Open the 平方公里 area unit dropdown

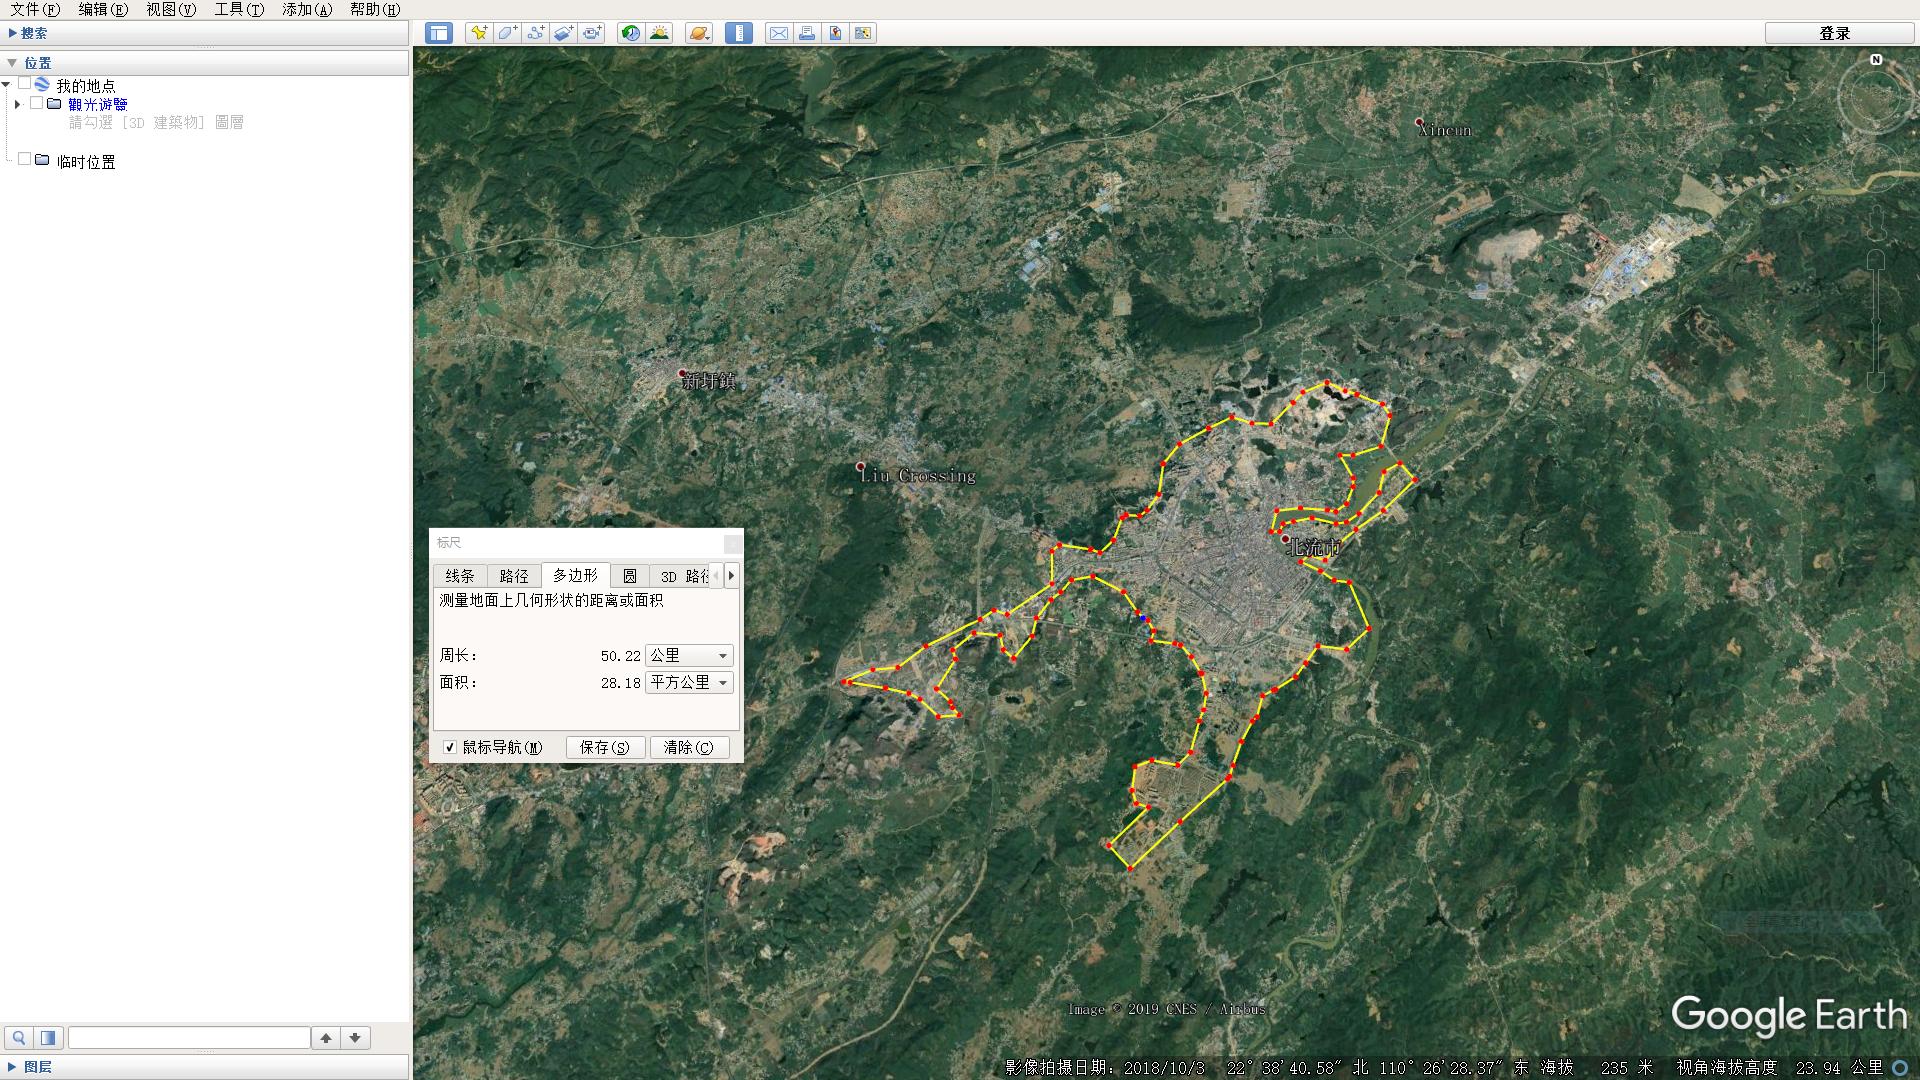point(689,682)
